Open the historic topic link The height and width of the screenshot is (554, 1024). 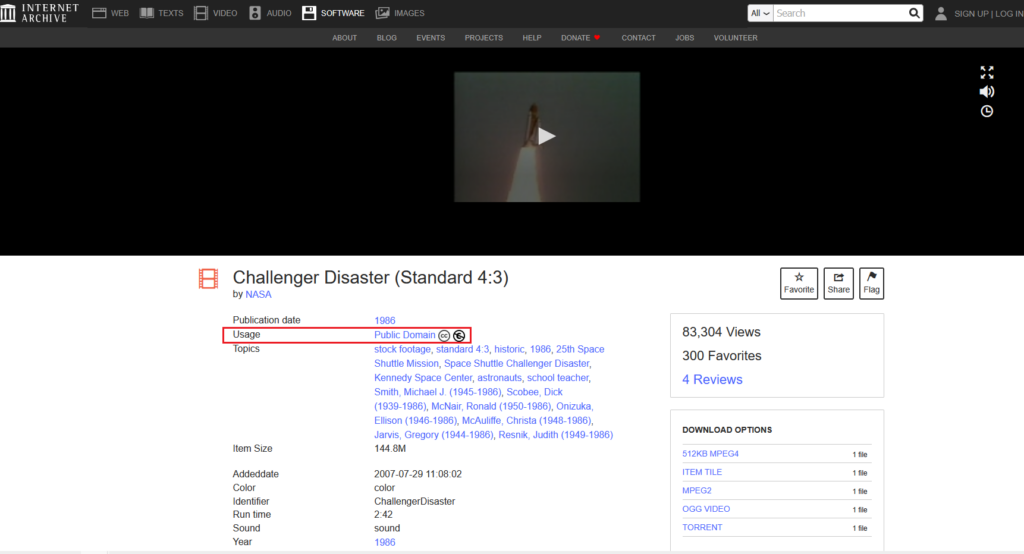tap(509, 349)
